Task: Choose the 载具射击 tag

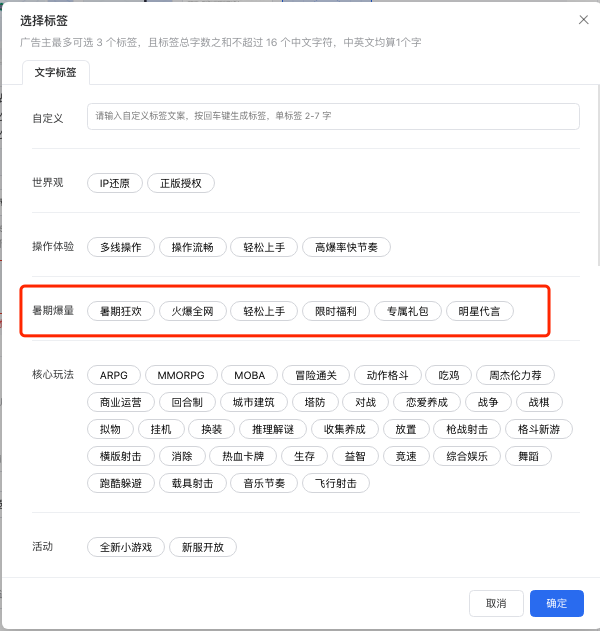Action: (193, 483)
